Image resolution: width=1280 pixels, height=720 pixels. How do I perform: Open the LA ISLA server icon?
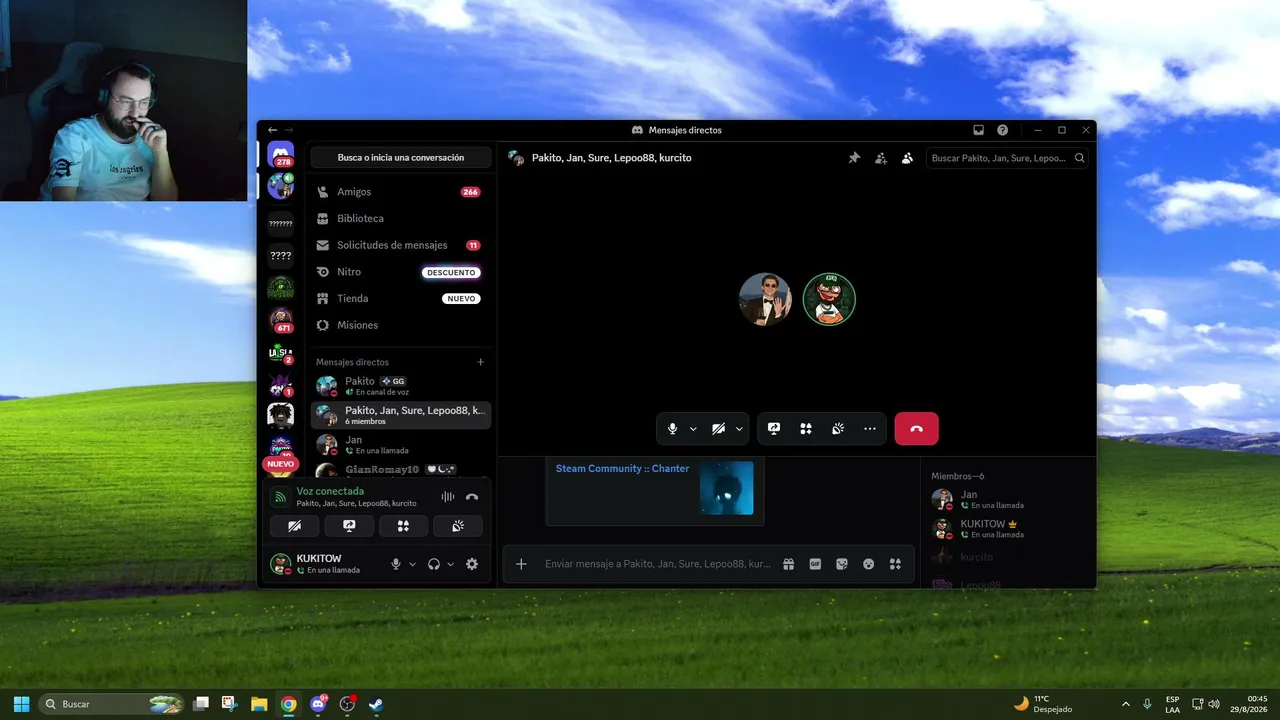click(281, 351)
